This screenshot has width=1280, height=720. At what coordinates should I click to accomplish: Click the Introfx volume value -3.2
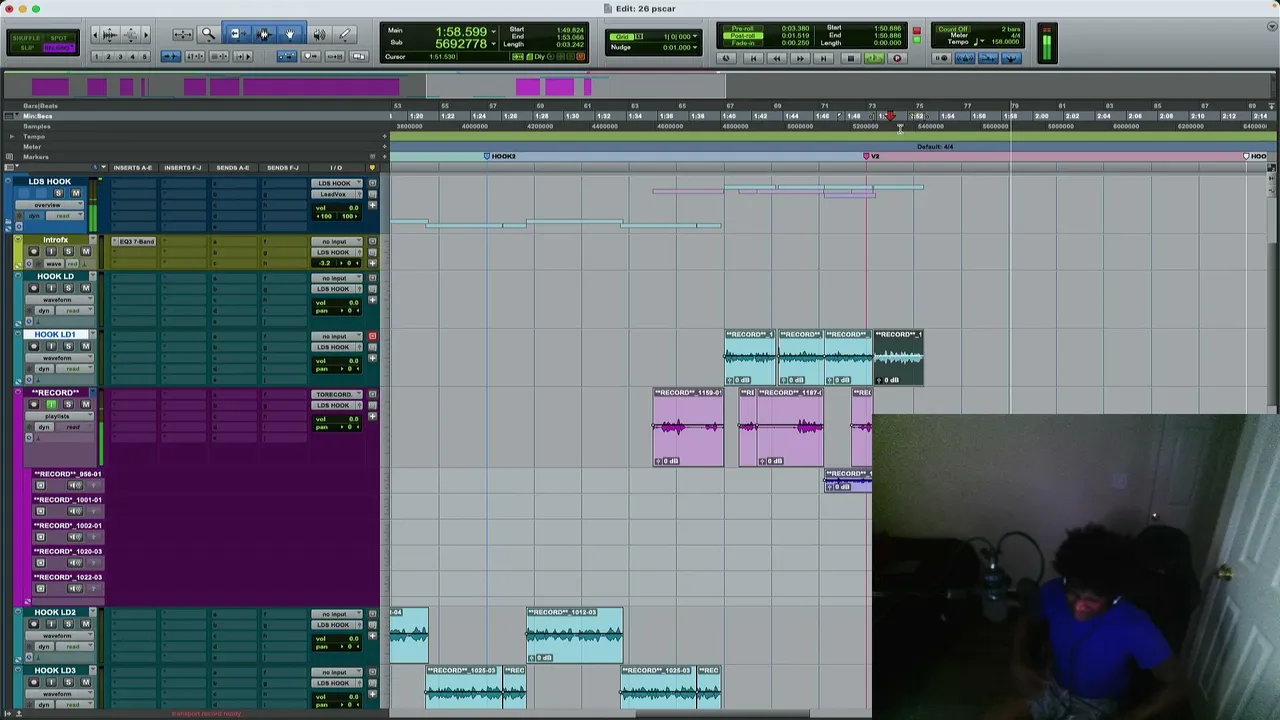tap(325, 263)
